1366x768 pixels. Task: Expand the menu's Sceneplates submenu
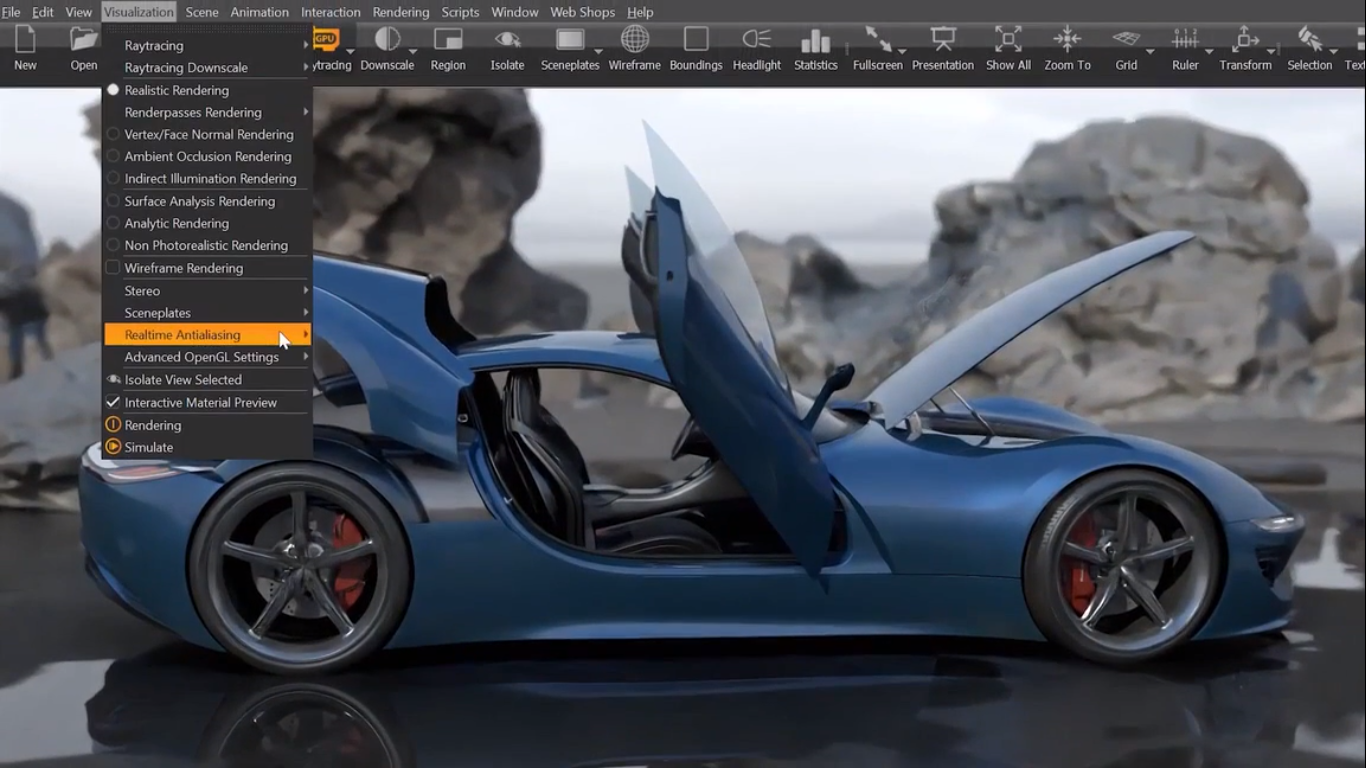[x=208, y=313]
